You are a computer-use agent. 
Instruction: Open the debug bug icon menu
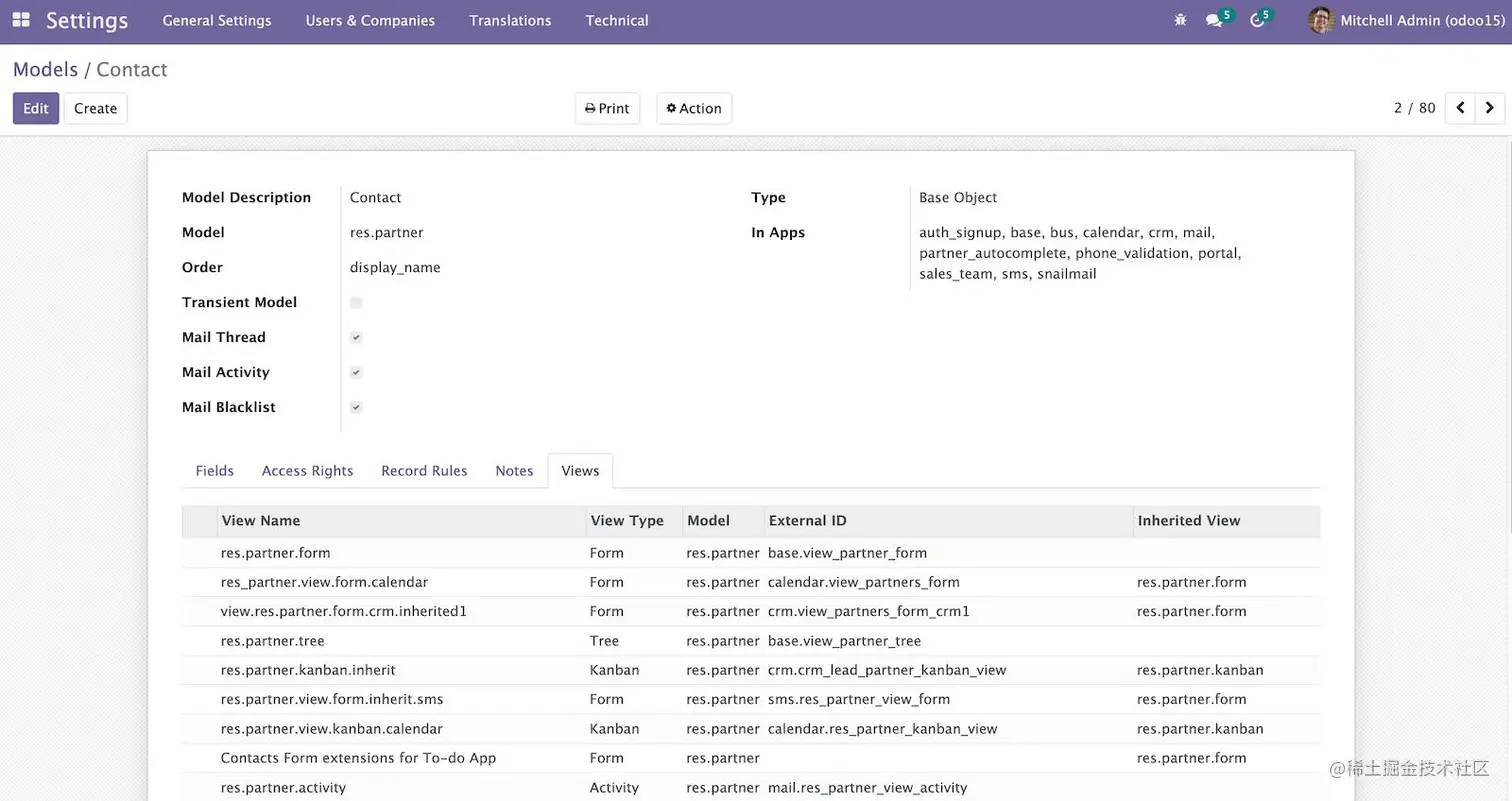1181,20
